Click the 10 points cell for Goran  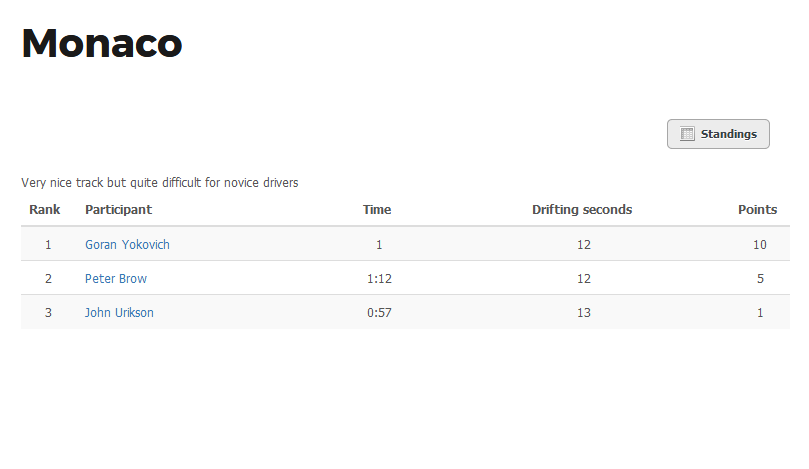tap(759, 245)
